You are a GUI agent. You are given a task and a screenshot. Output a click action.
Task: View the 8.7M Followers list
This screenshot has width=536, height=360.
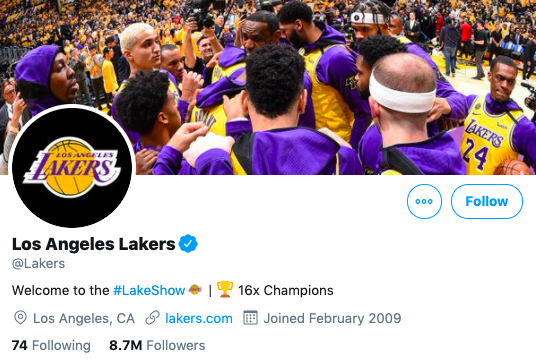[157, 345]
